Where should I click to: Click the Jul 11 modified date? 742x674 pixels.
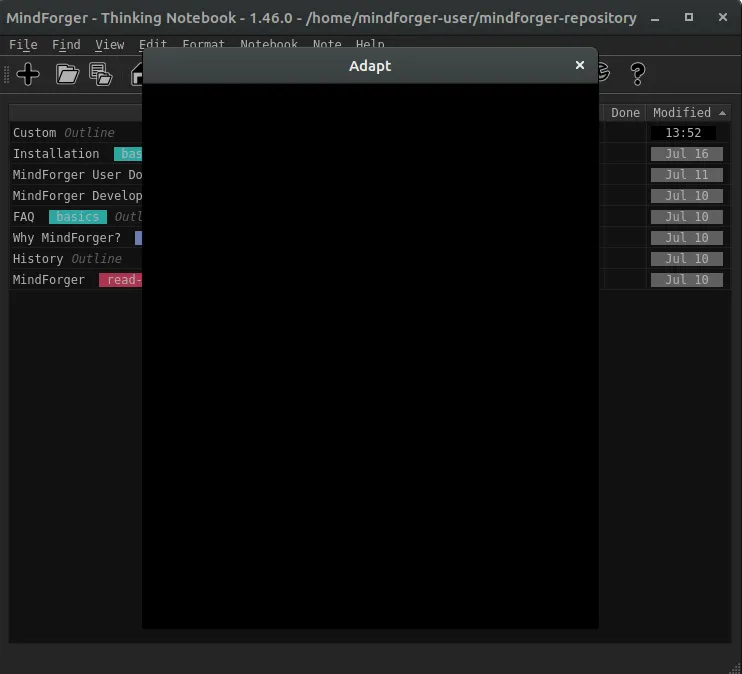click(687, 175)
